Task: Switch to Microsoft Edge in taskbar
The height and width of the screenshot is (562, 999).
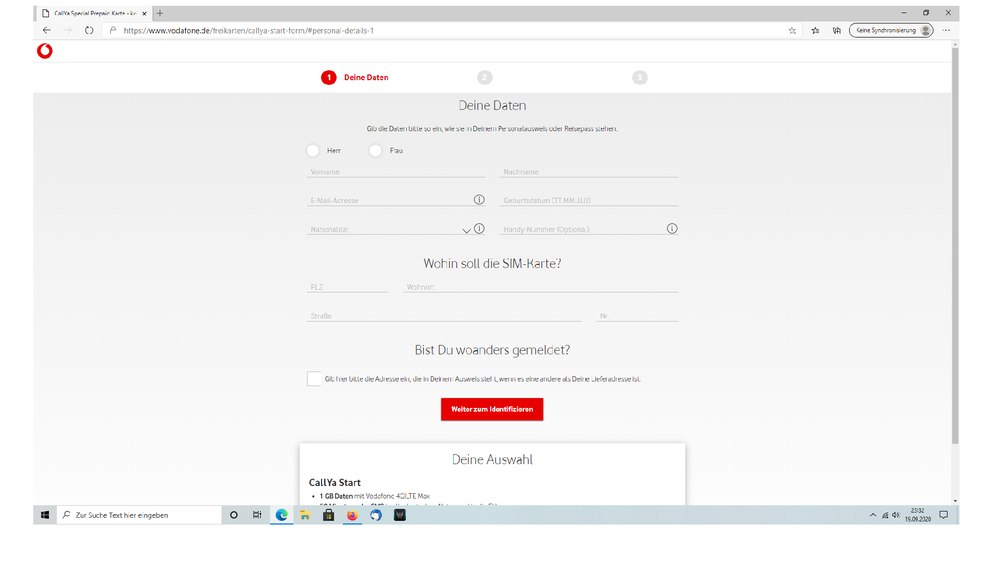Action: (282, 515)
